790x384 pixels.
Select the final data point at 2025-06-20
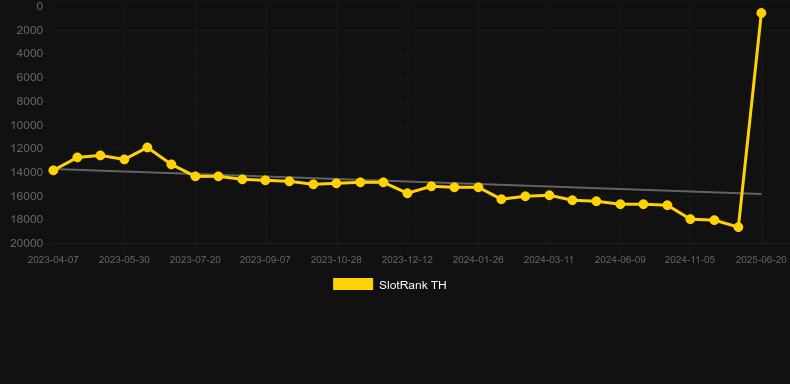[x=761, y=13]
